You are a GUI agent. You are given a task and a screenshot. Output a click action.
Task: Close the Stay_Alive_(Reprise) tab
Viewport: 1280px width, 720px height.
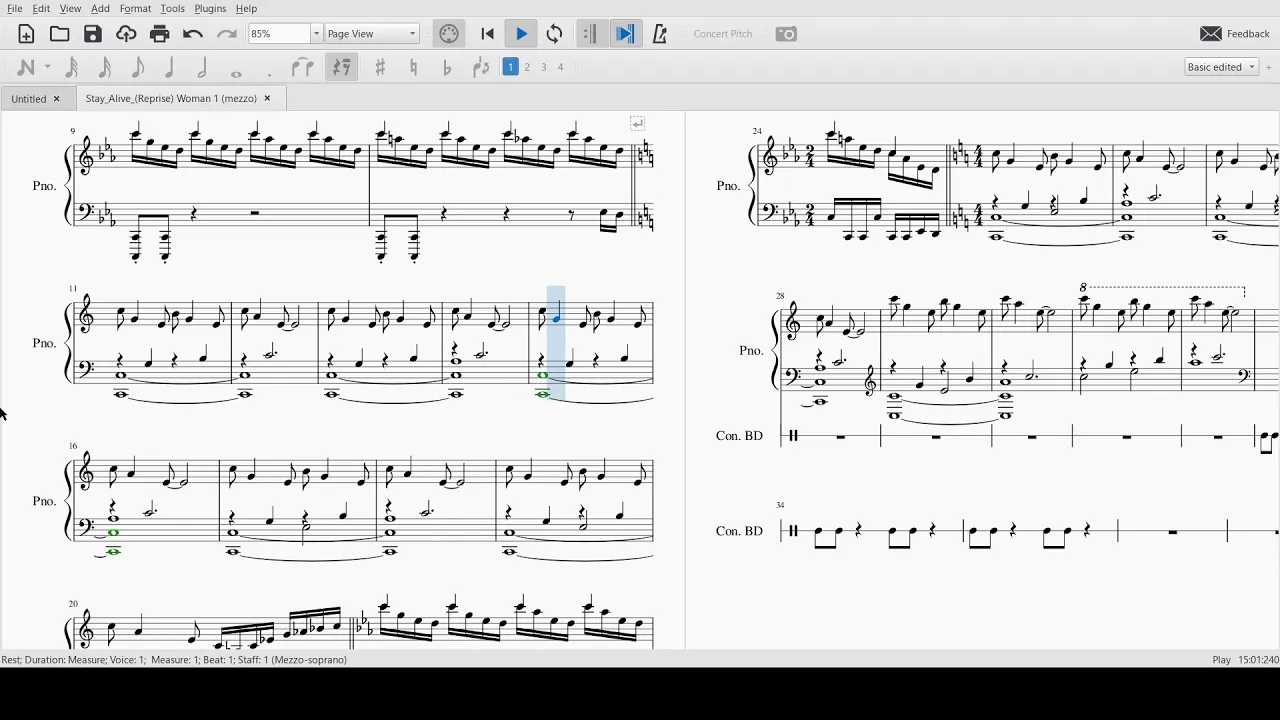[267, 98]
